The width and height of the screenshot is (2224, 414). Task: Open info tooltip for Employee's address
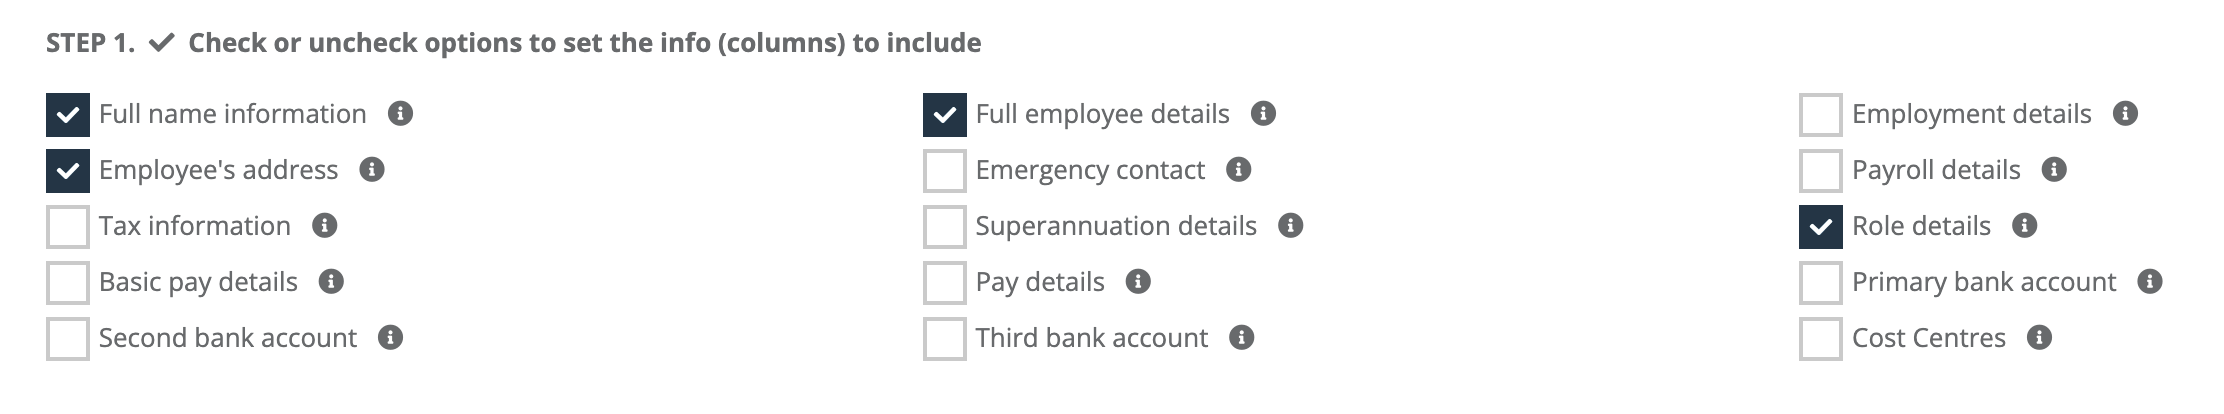(x=372, y=170)
